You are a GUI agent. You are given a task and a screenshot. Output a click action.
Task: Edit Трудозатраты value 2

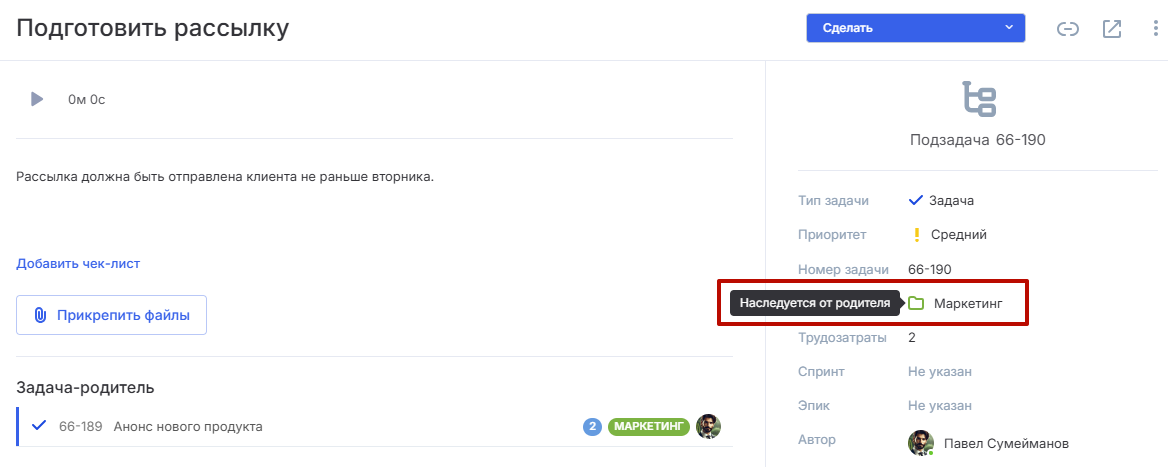tap(912, 337)
